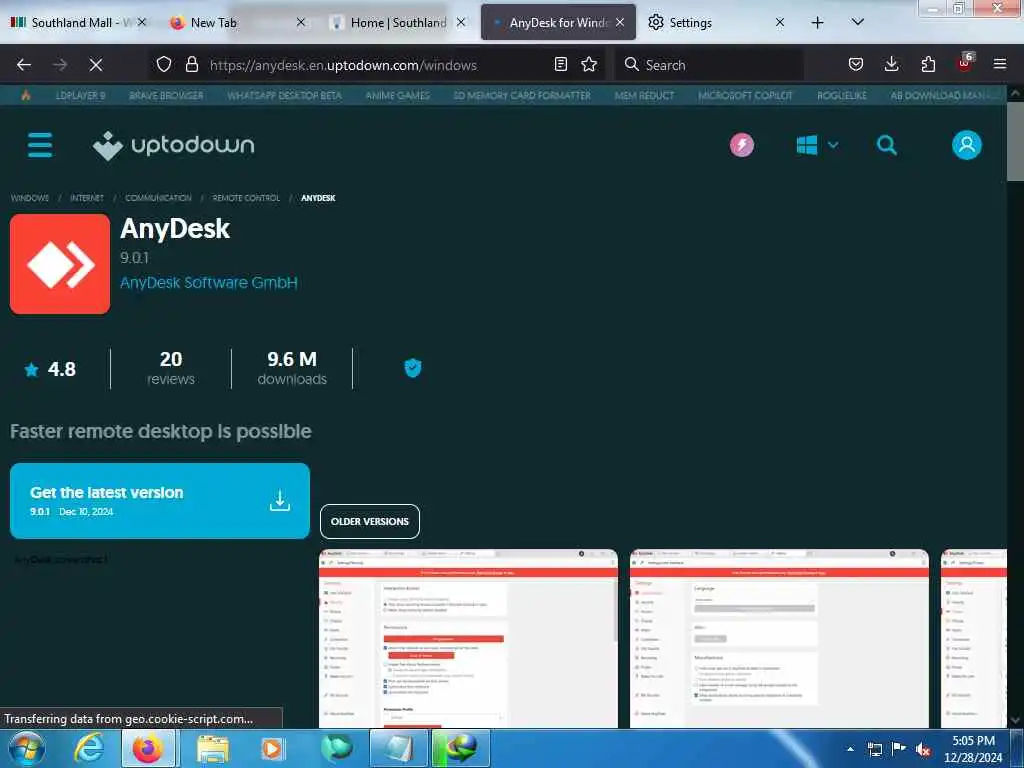Open the taskbar clock showing 5:05 PM

coord(972,749)
